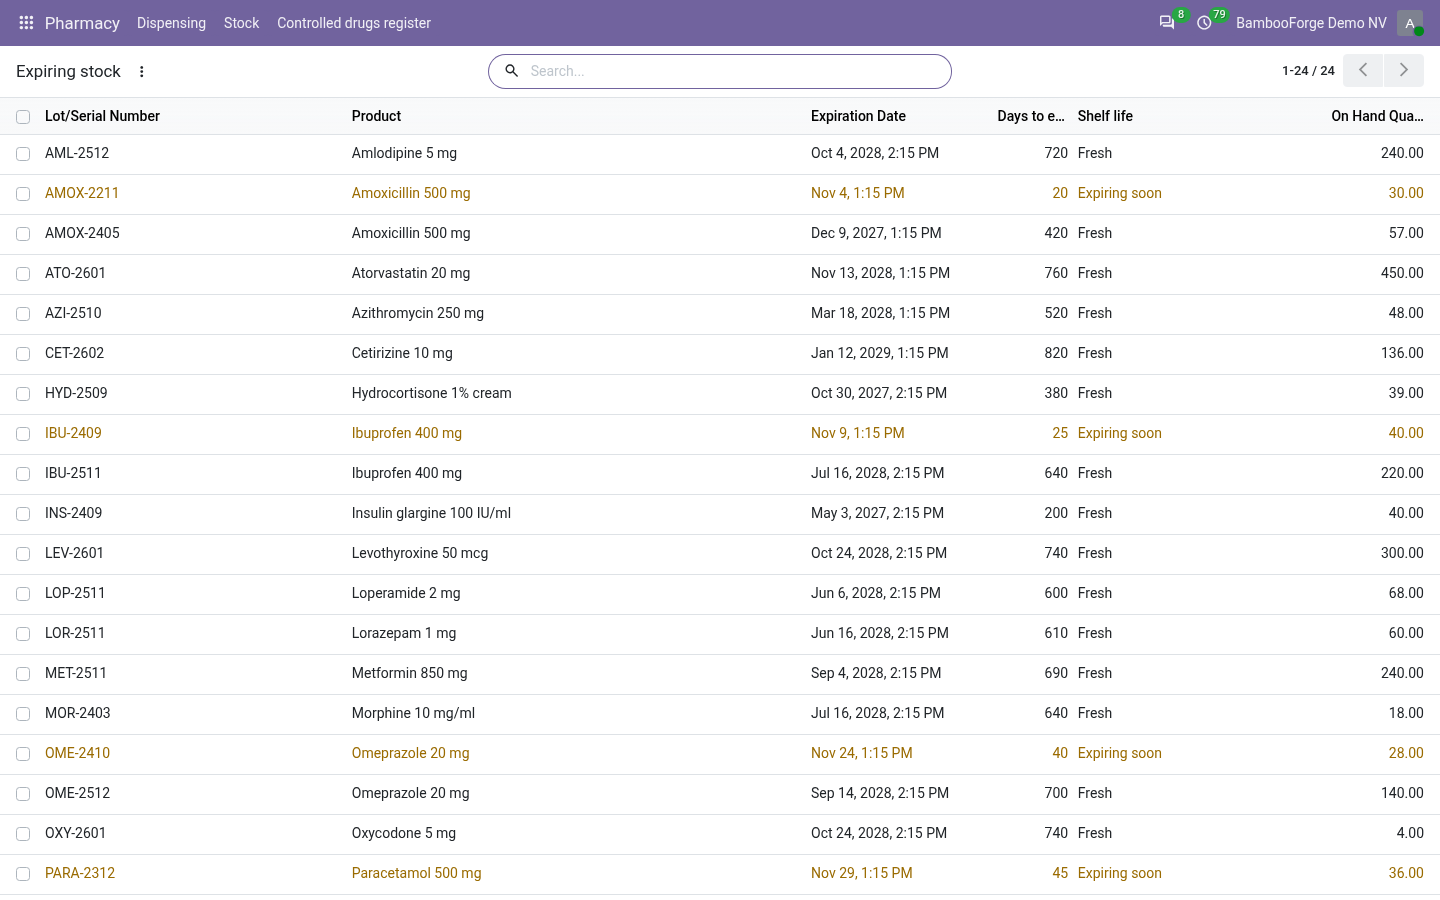This screenshot has height=900, width=1440.
Task: Click the Pharmacy app title
Action: (x=82, y=23)
